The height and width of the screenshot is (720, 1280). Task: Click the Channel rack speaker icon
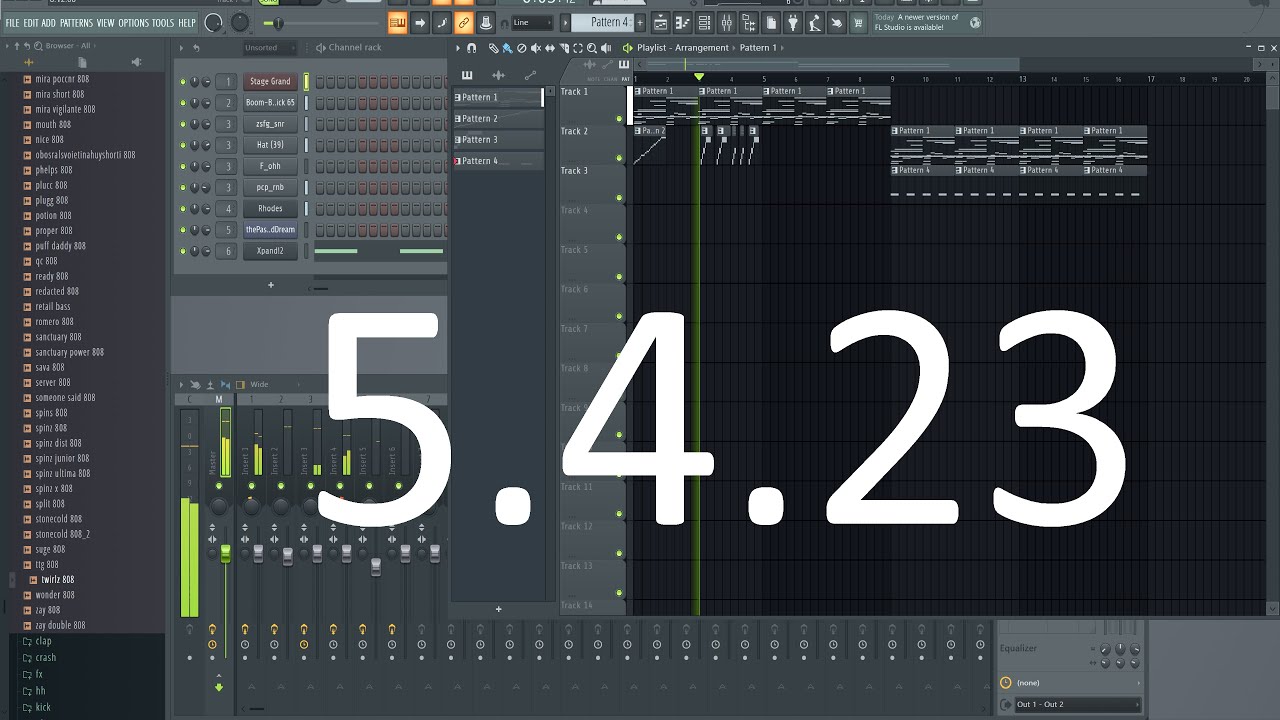pos(320,47)
